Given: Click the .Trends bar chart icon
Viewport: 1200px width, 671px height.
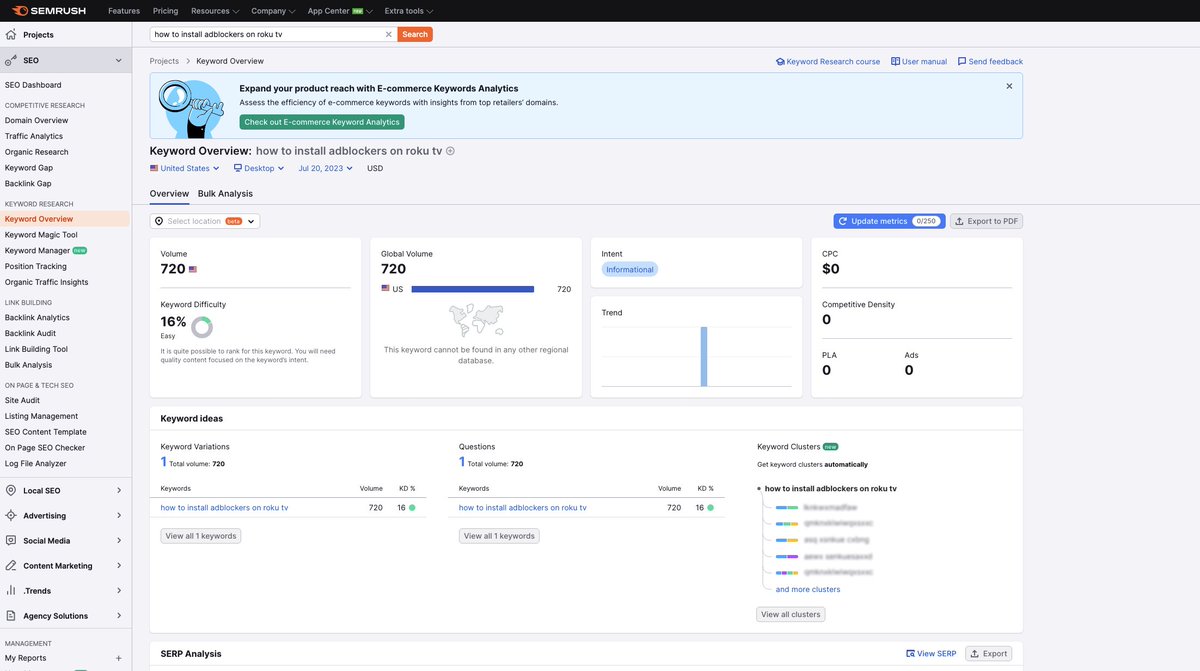Looking at the screenshot, I should (x=12, y=591).
